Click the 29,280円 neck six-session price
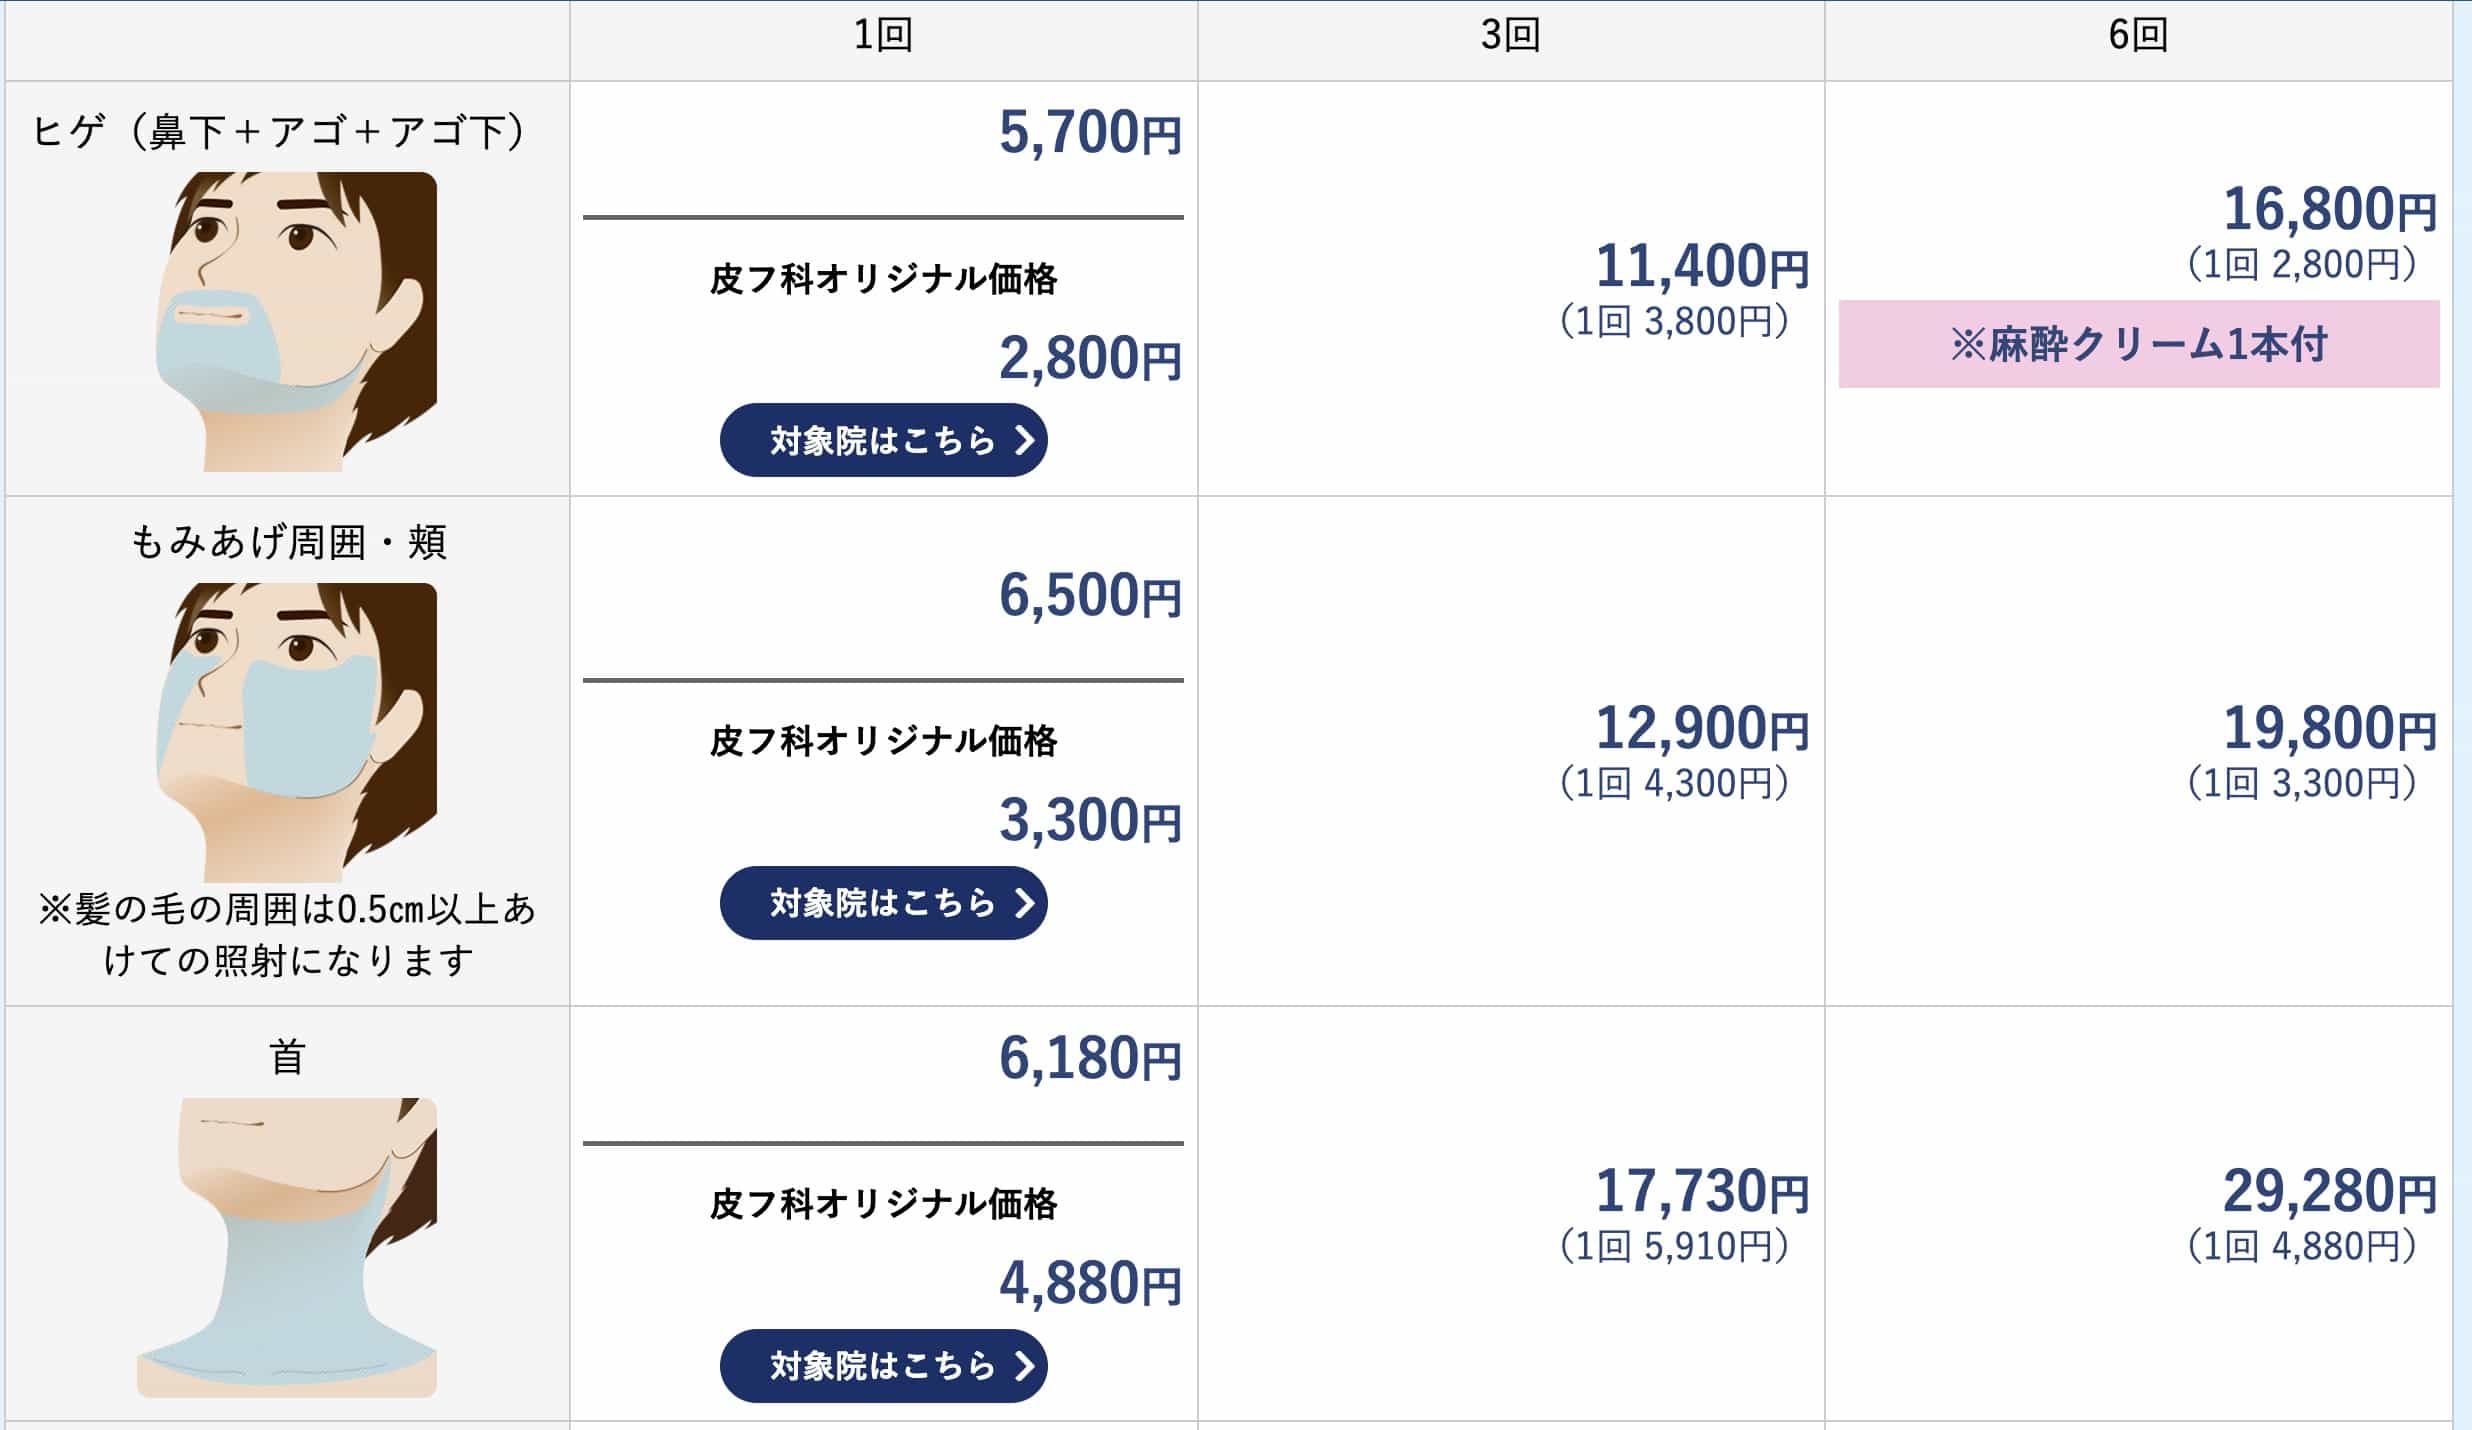Viewport: 2472px width, 1430px height. [x=2329, y=1192]
